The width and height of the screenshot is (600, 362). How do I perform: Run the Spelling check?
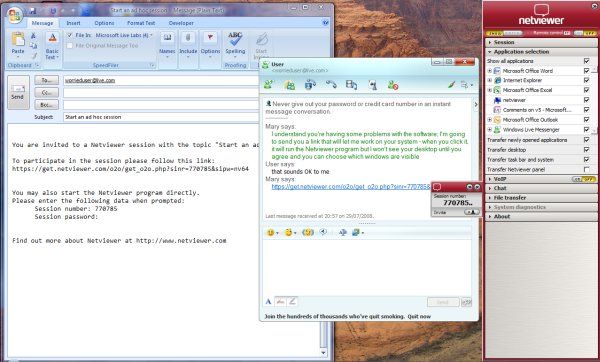click(235, 44)
